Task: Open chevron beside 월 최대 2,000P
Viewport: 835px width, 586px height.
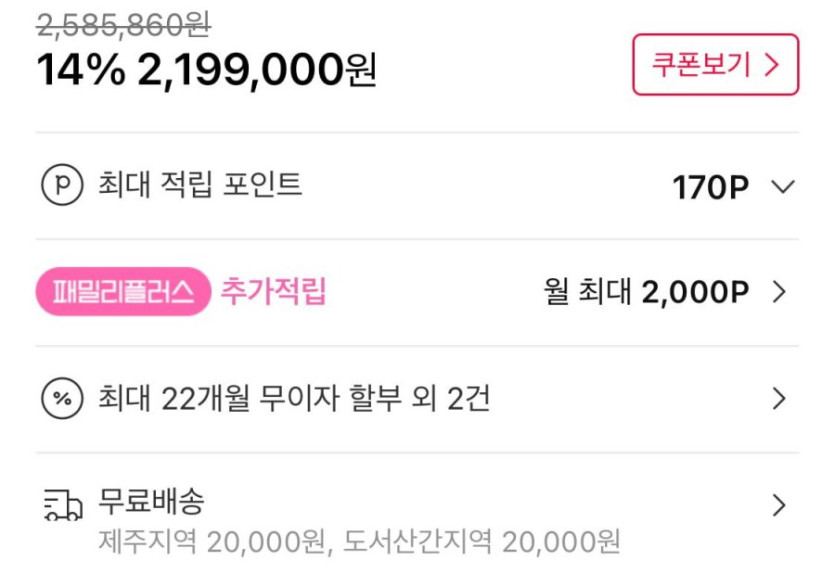Action: (780, 293)
